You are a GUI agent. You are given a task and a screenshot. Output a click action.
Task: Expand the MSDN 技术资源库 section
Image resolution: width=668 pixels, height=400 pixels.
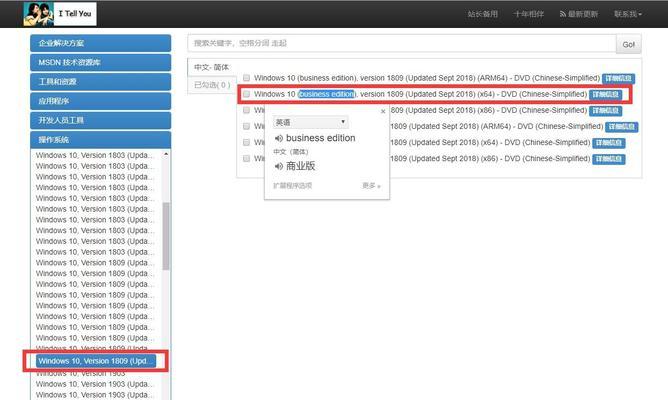point(101,62)
